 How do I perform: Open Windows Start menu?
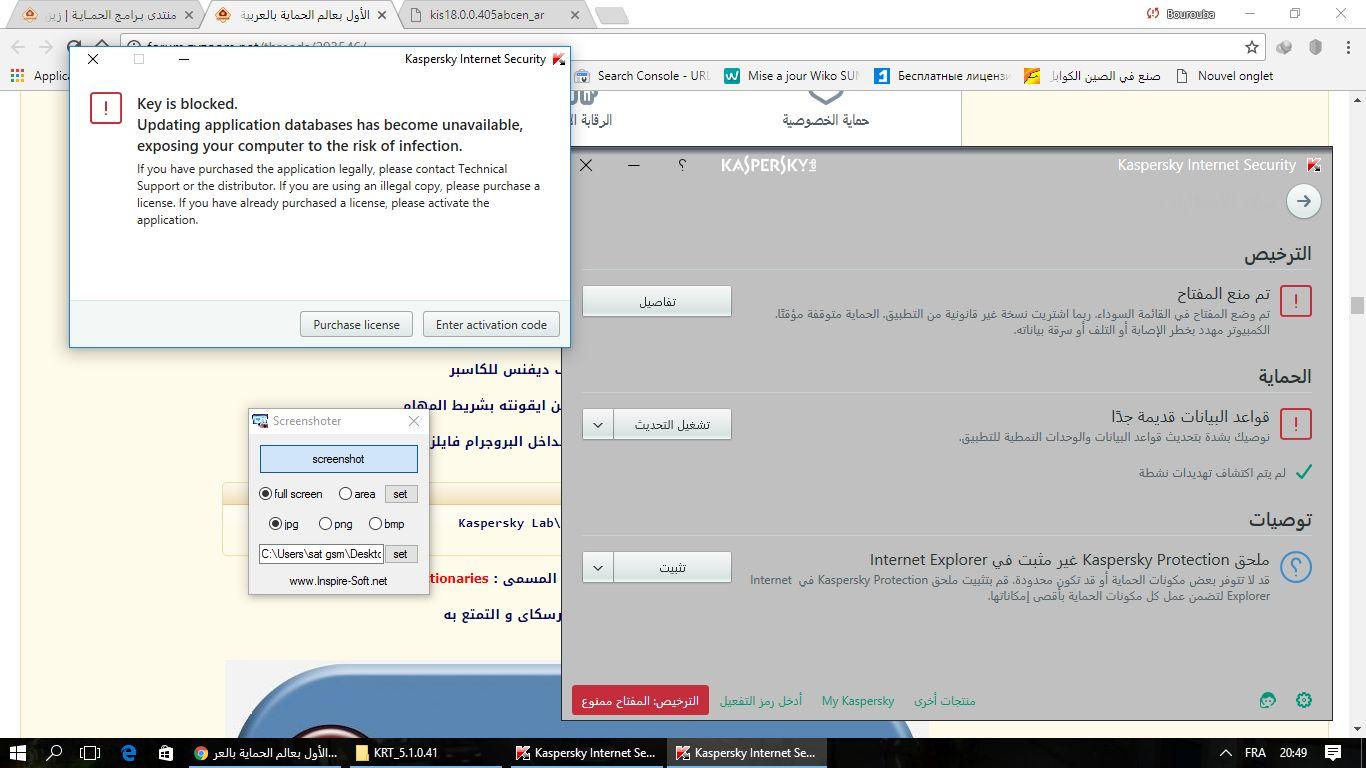[x=18, y=752]
